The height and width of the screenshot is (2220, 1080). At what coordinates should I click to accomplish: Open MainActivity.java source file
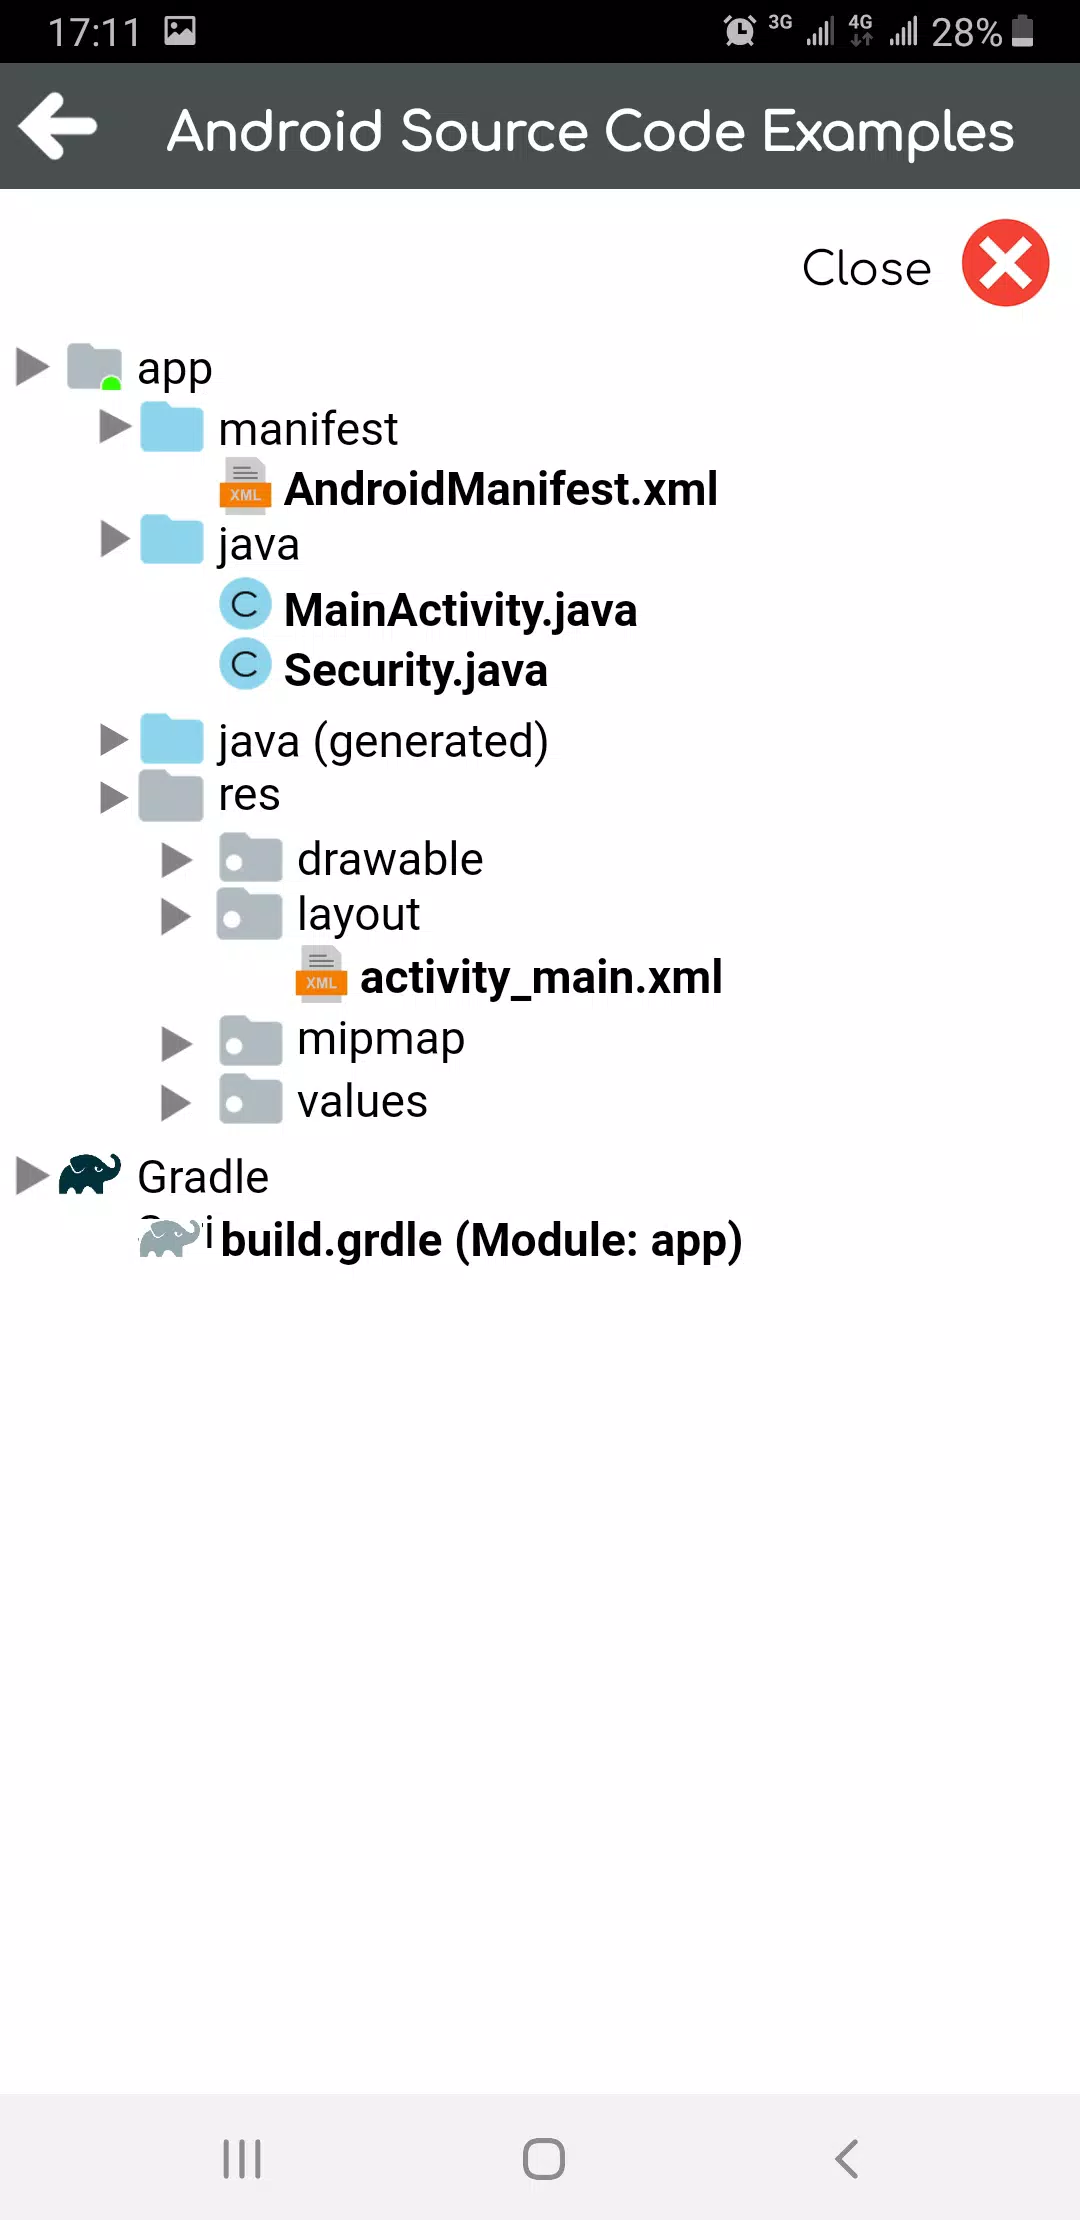460,610
